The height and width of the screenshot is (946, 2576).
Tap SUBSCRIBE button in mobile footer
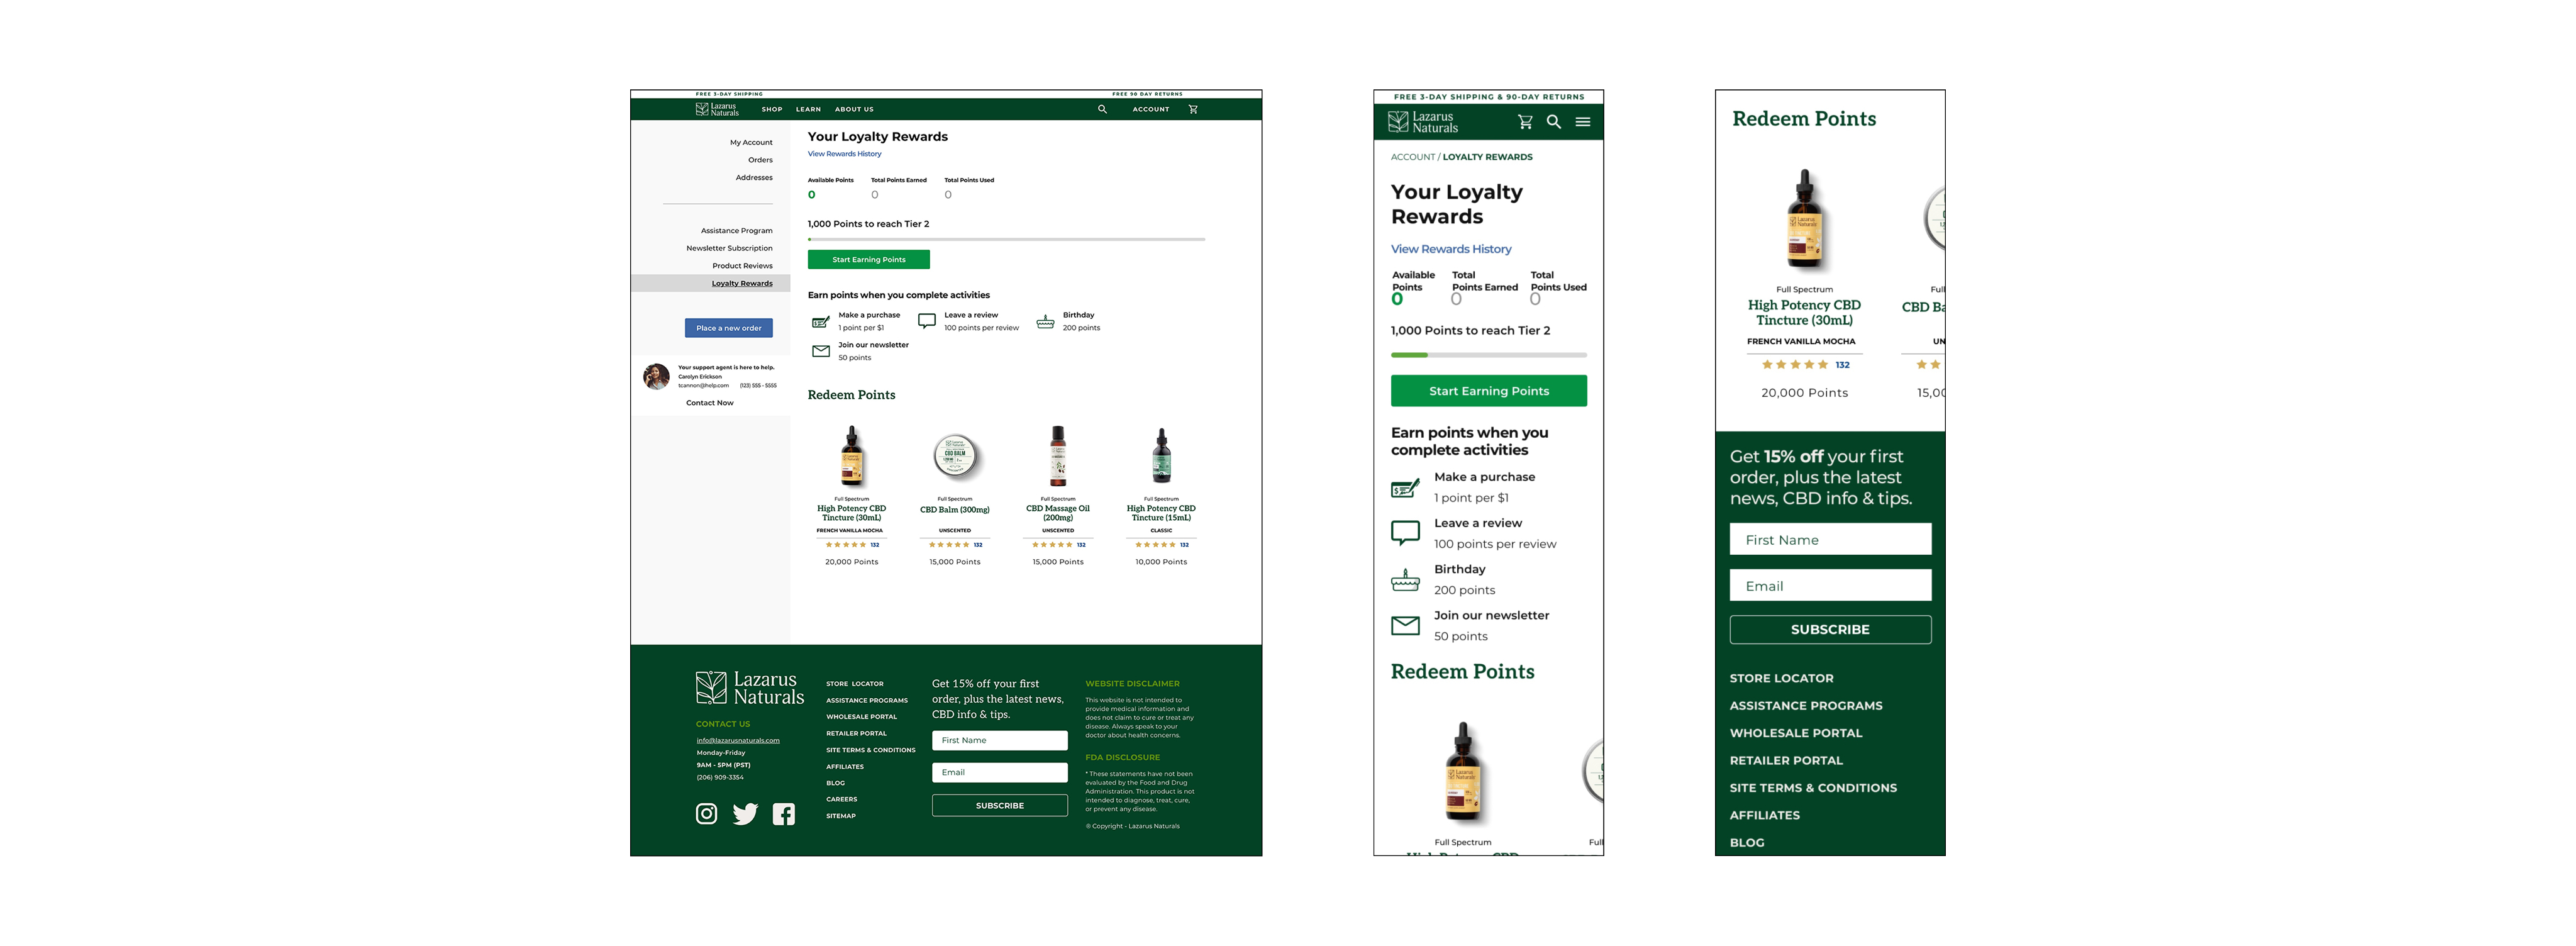1830,629
